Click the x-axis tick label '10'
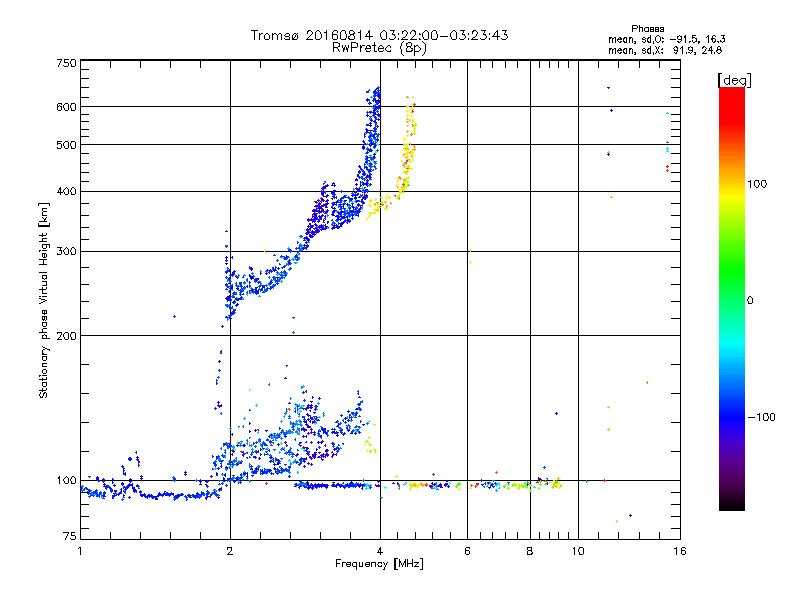Screen dimensions: 800x600 click(x=578, y=551)
